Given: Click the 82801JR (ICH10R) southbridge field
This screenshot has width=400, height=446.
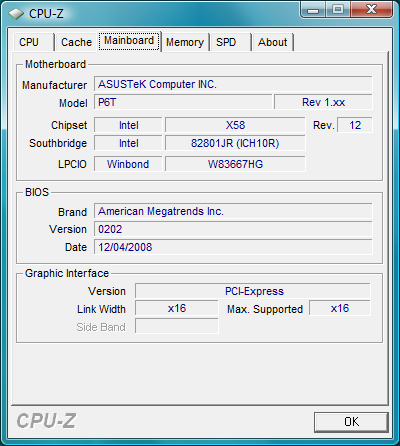Looking at the screenshot, I should click(x=235, y=143).
